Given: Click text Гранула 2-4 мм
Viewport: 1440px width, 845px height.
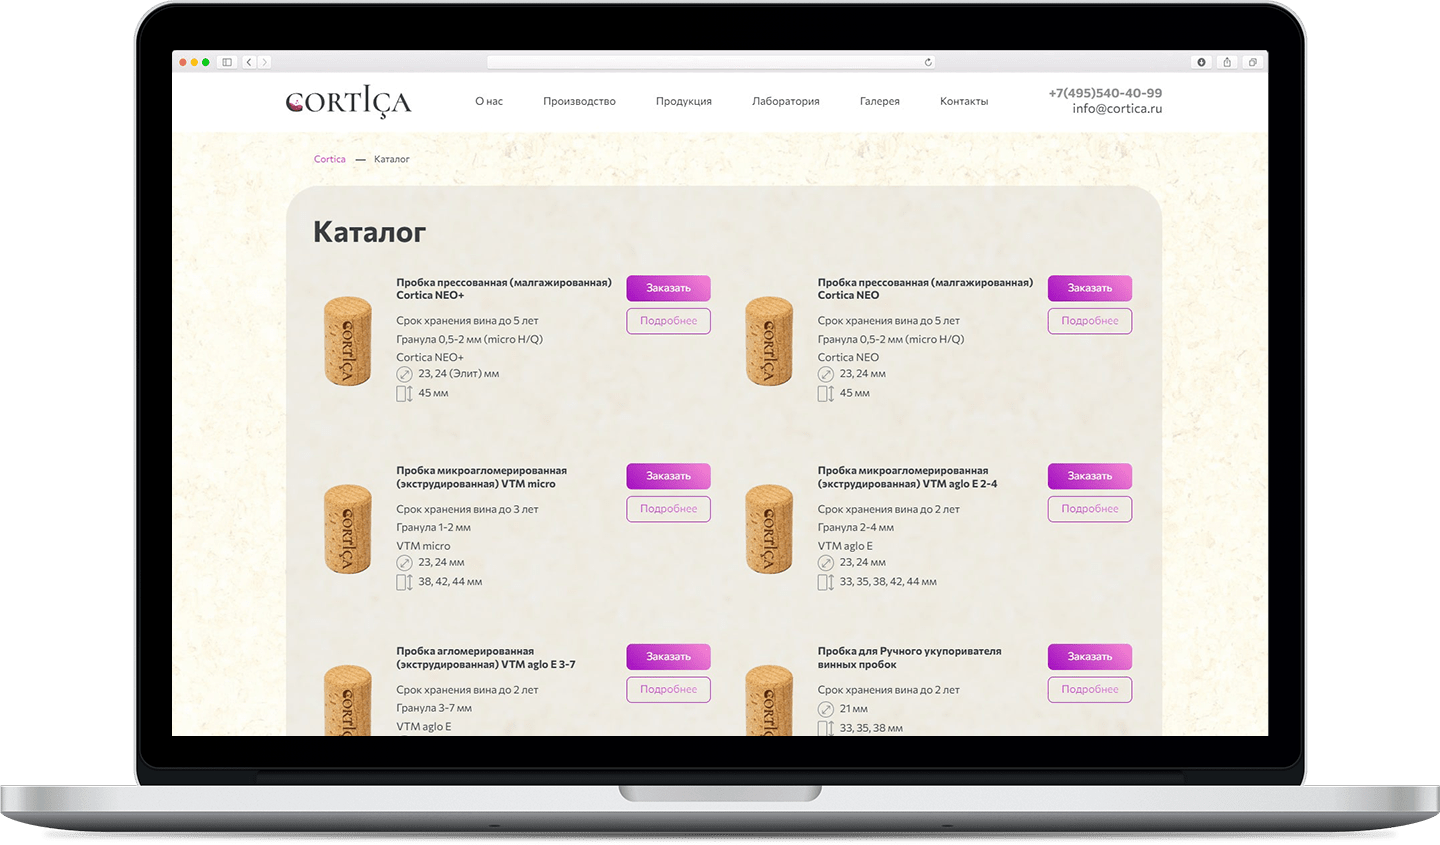Looking at the screenshot, I should click(856, 528).
